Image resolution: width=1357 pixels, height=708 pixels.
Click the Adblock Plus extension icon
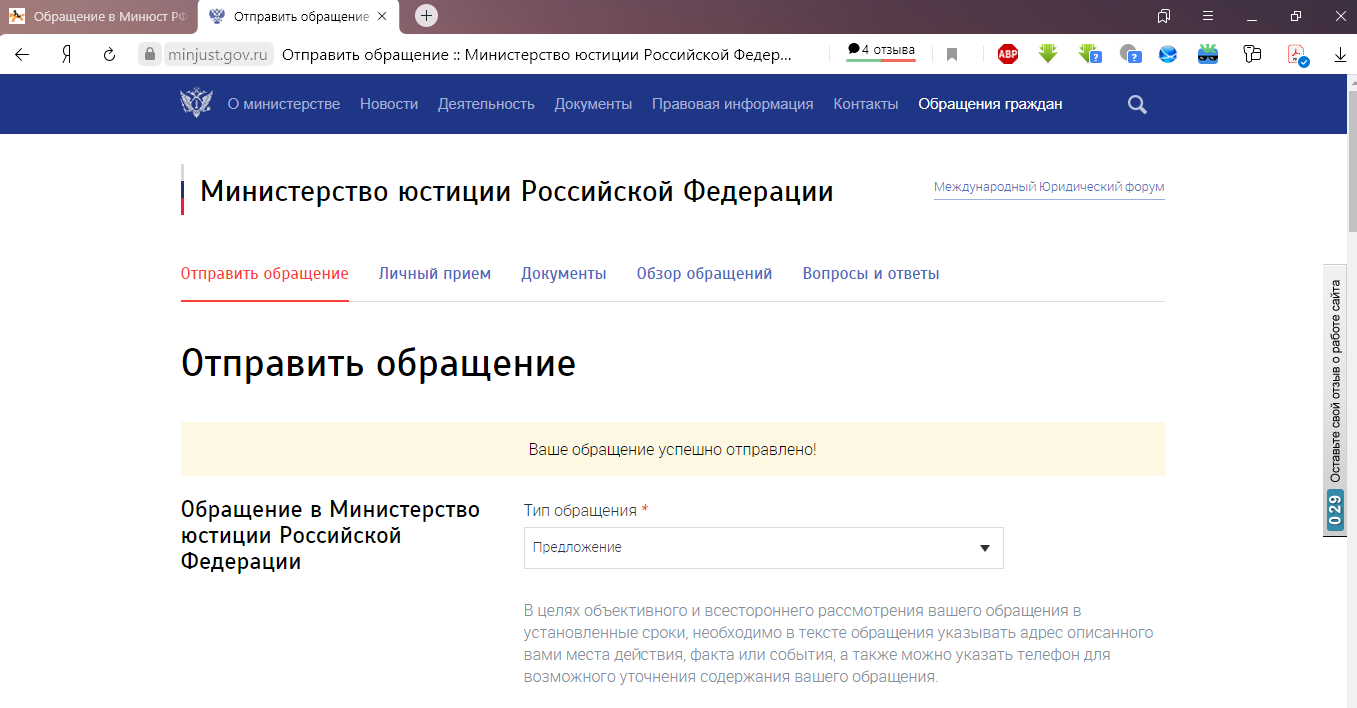pos(1007,54)
